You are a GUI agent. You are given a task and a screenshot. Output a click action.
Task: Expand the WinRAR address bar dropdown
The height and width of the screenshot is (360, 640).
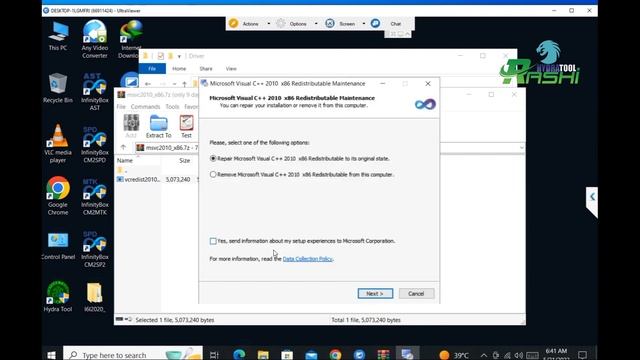coord(521,147)
